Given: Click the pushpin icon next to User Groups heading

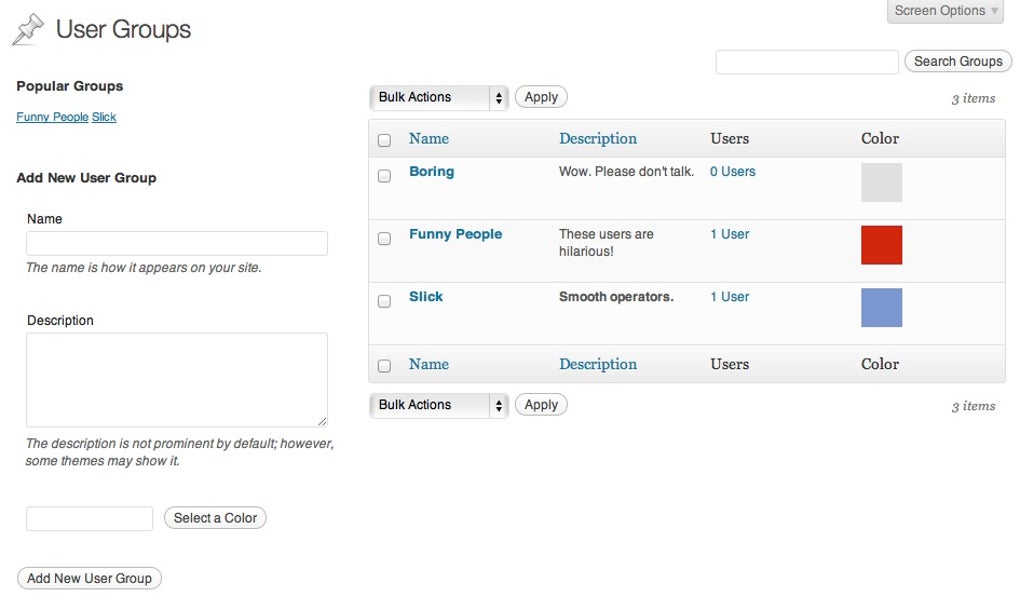Looking at the screenshot, I should pos(26,28).
